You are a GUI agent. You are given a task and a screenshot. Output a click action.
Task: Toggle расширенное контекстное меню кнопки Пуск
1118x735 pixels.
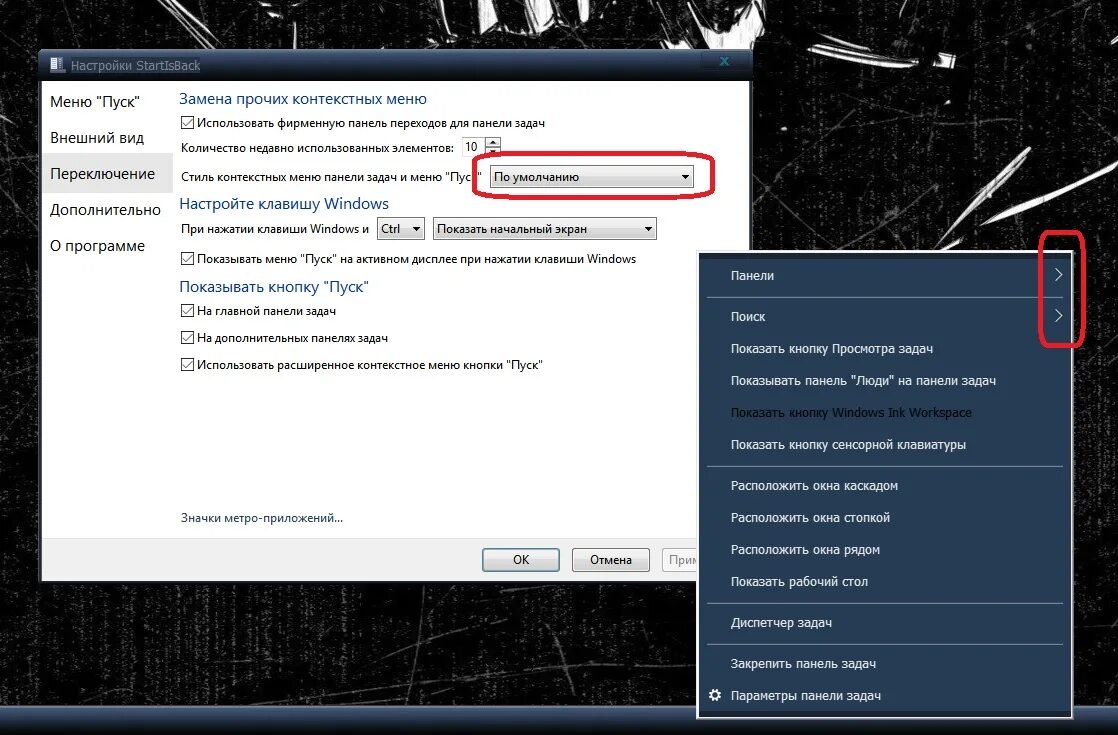(x=188, y=365)
